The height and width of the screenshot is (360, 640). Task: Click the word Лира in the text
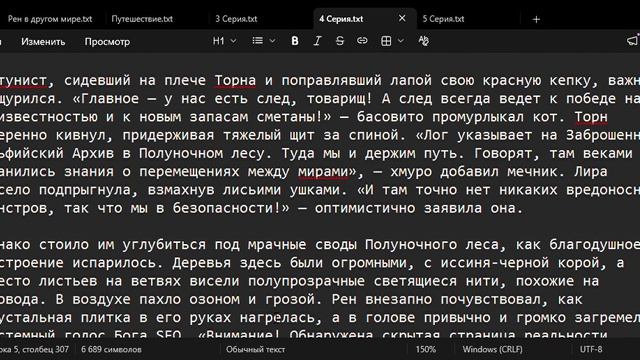pos(591,171)
